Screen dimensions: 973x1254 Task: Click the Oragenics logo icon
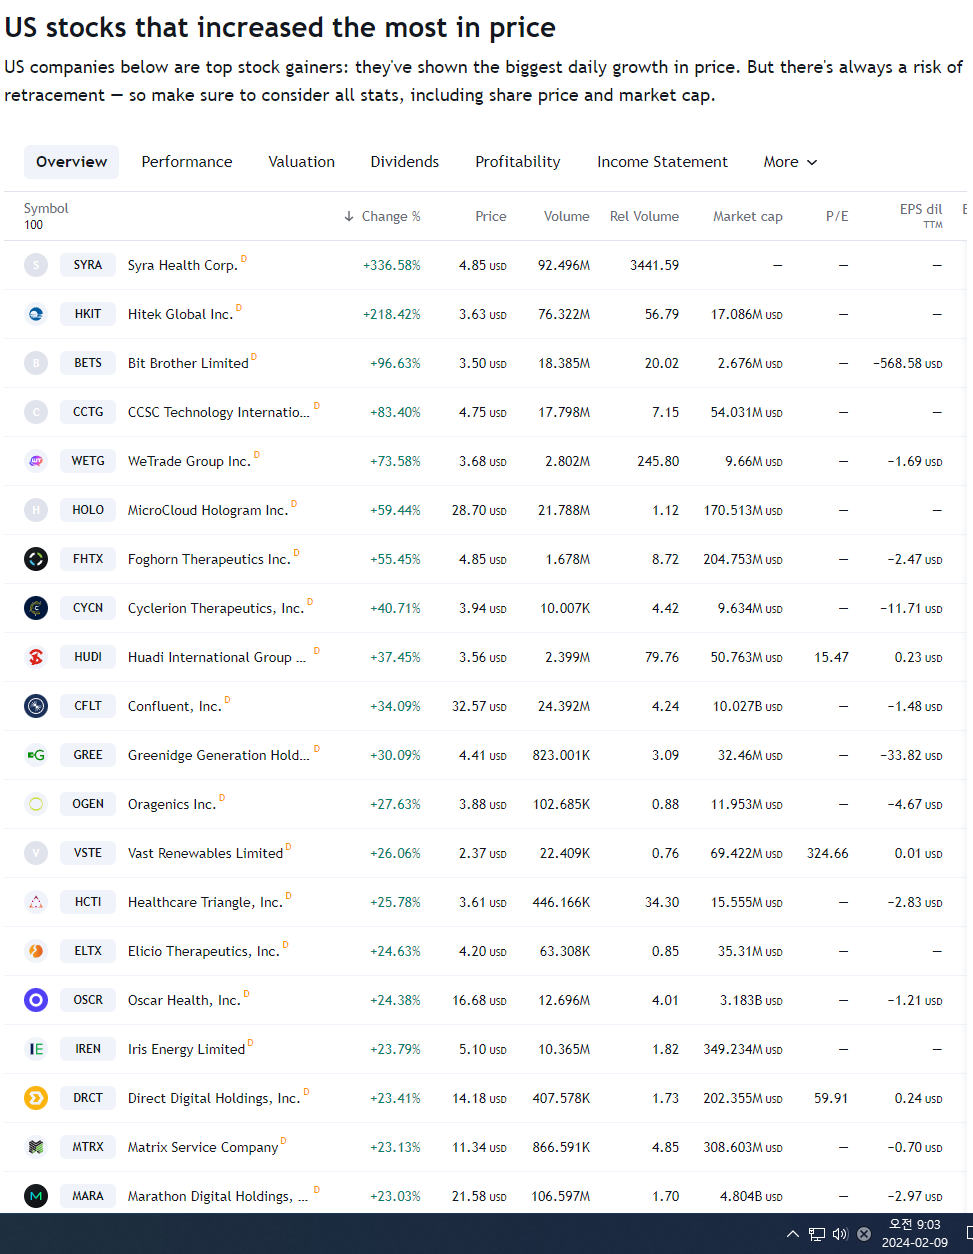click(x=36, y=804)
